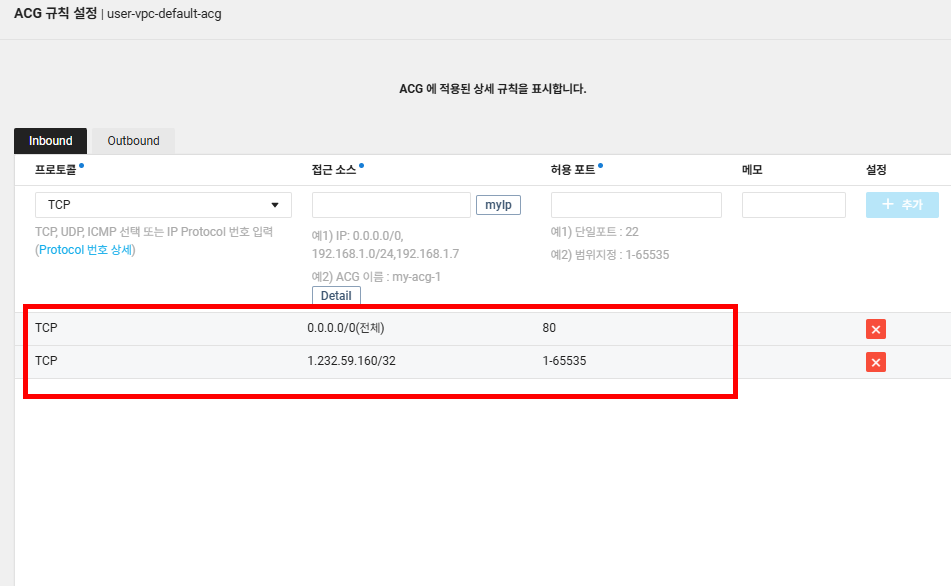Click TCP in the 1-65535 row
This screenshot has height=586, width=951.
46,361
